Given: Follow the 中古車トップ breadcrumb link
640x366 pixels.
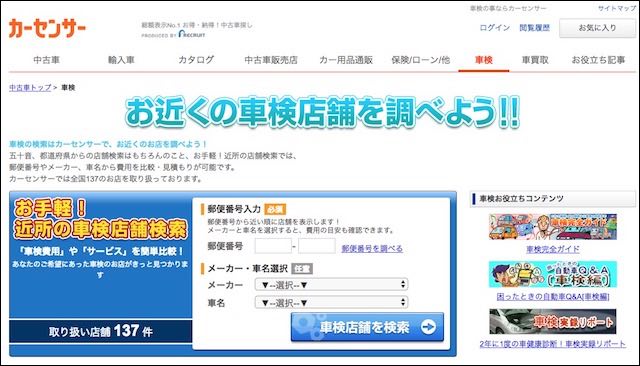Looking at the screenshot, I should (x=30, y=87).
